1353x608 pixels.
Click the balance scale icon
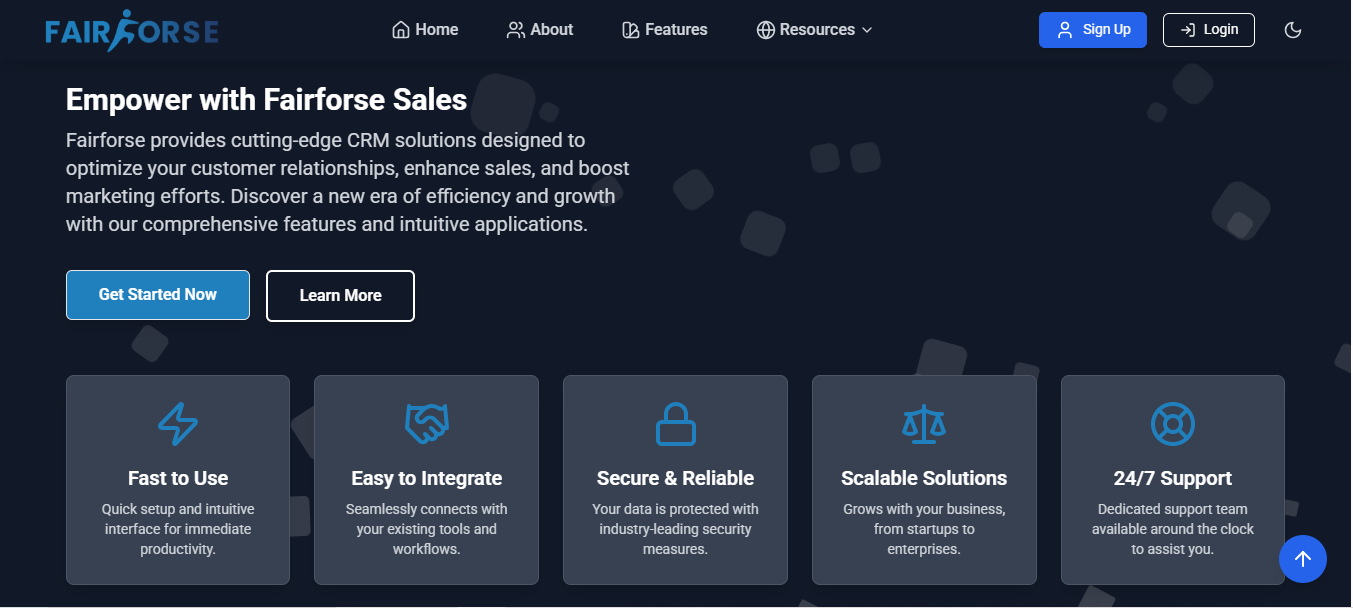[x=924, y=424]
